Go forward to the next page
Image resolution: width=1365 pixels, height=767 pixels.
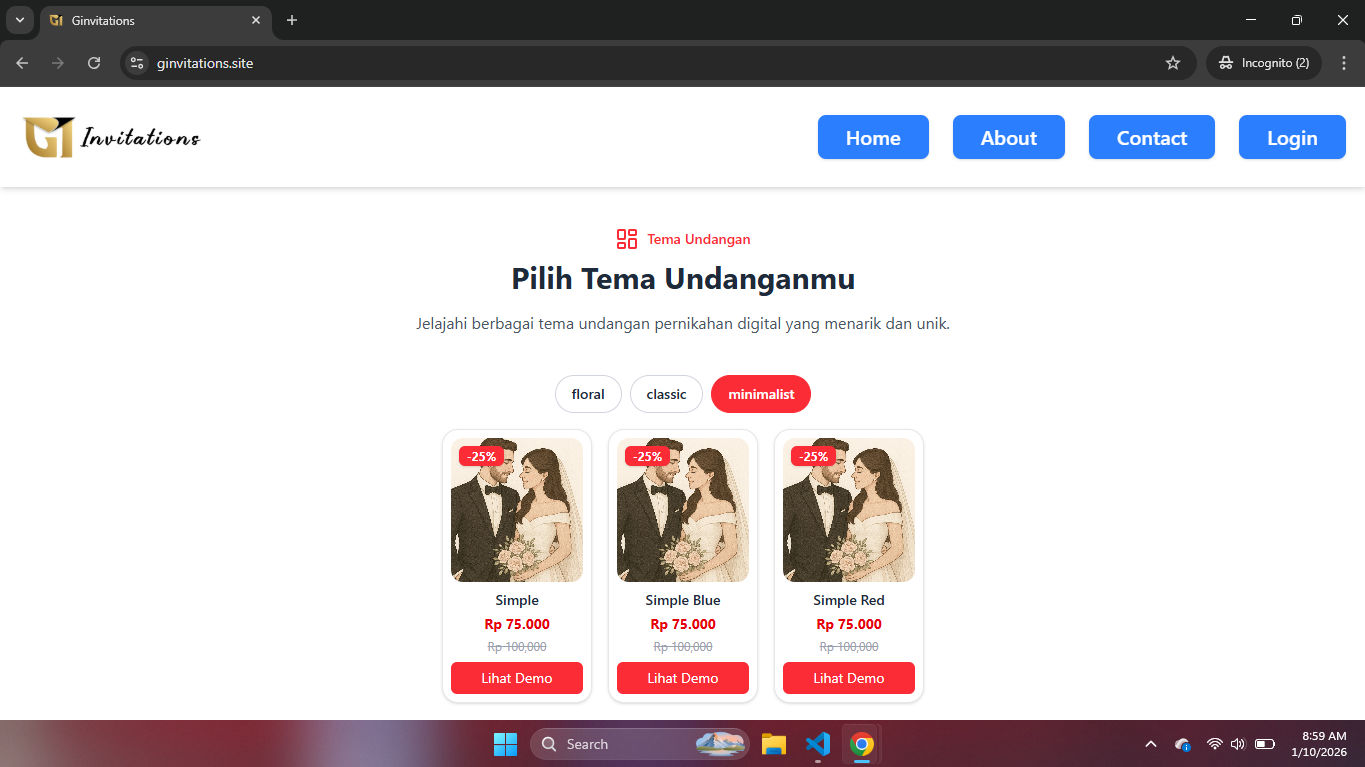[x=58, y=63]
